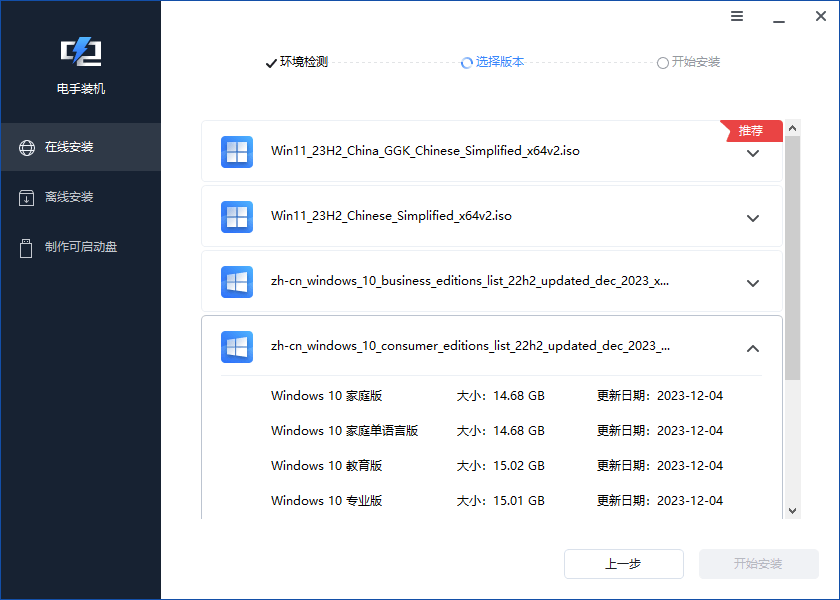Click the Windows icon for the consumer editions entry
Image resolution: width=840 pixels, height=600 pixels.
point(236,347)
